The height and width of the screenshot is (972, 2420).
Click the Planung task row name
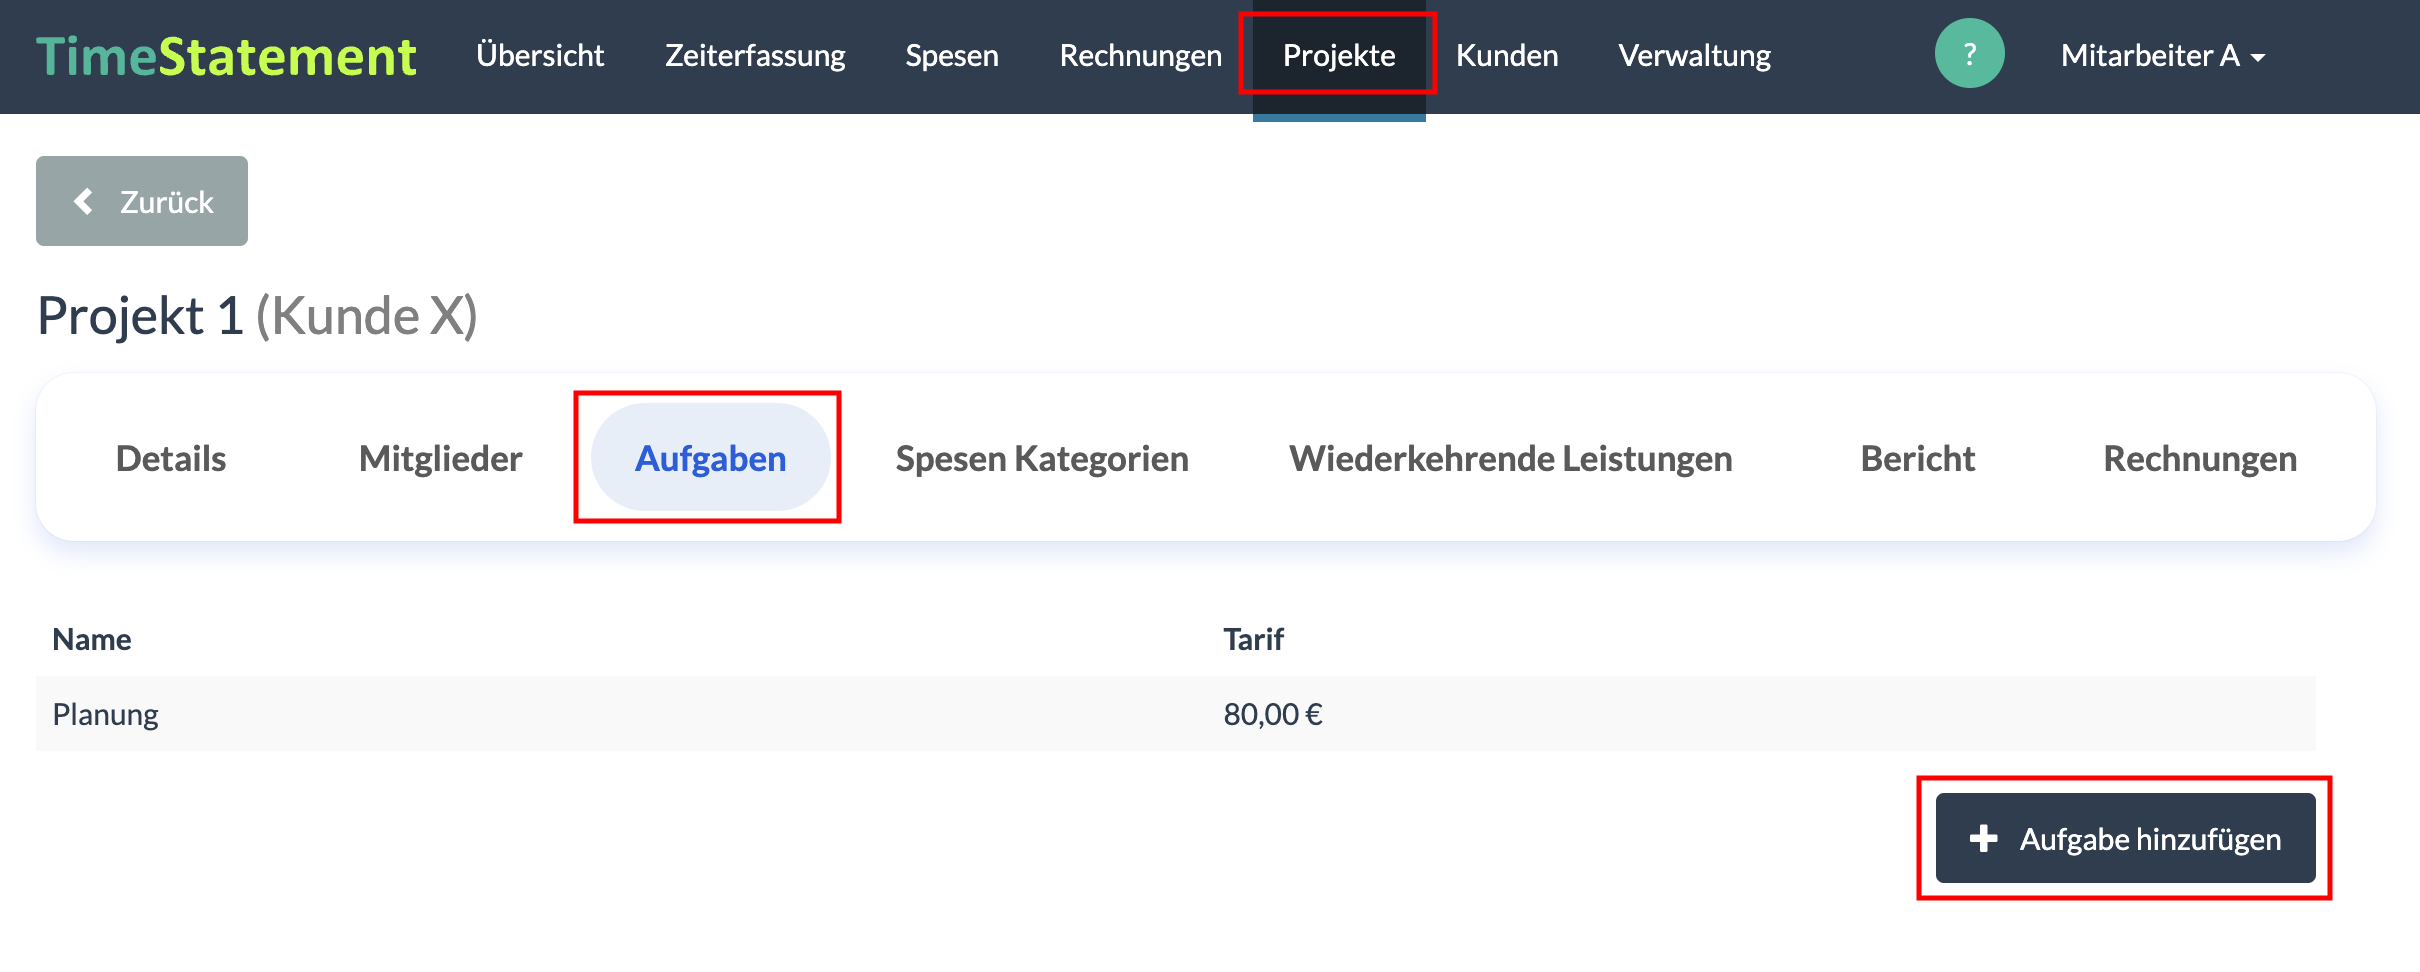click(106, 714)
